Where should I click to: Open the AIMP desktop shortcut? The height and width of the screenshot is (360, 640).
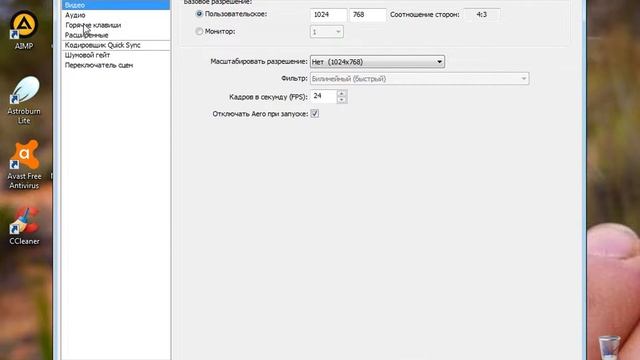[24, 29]
